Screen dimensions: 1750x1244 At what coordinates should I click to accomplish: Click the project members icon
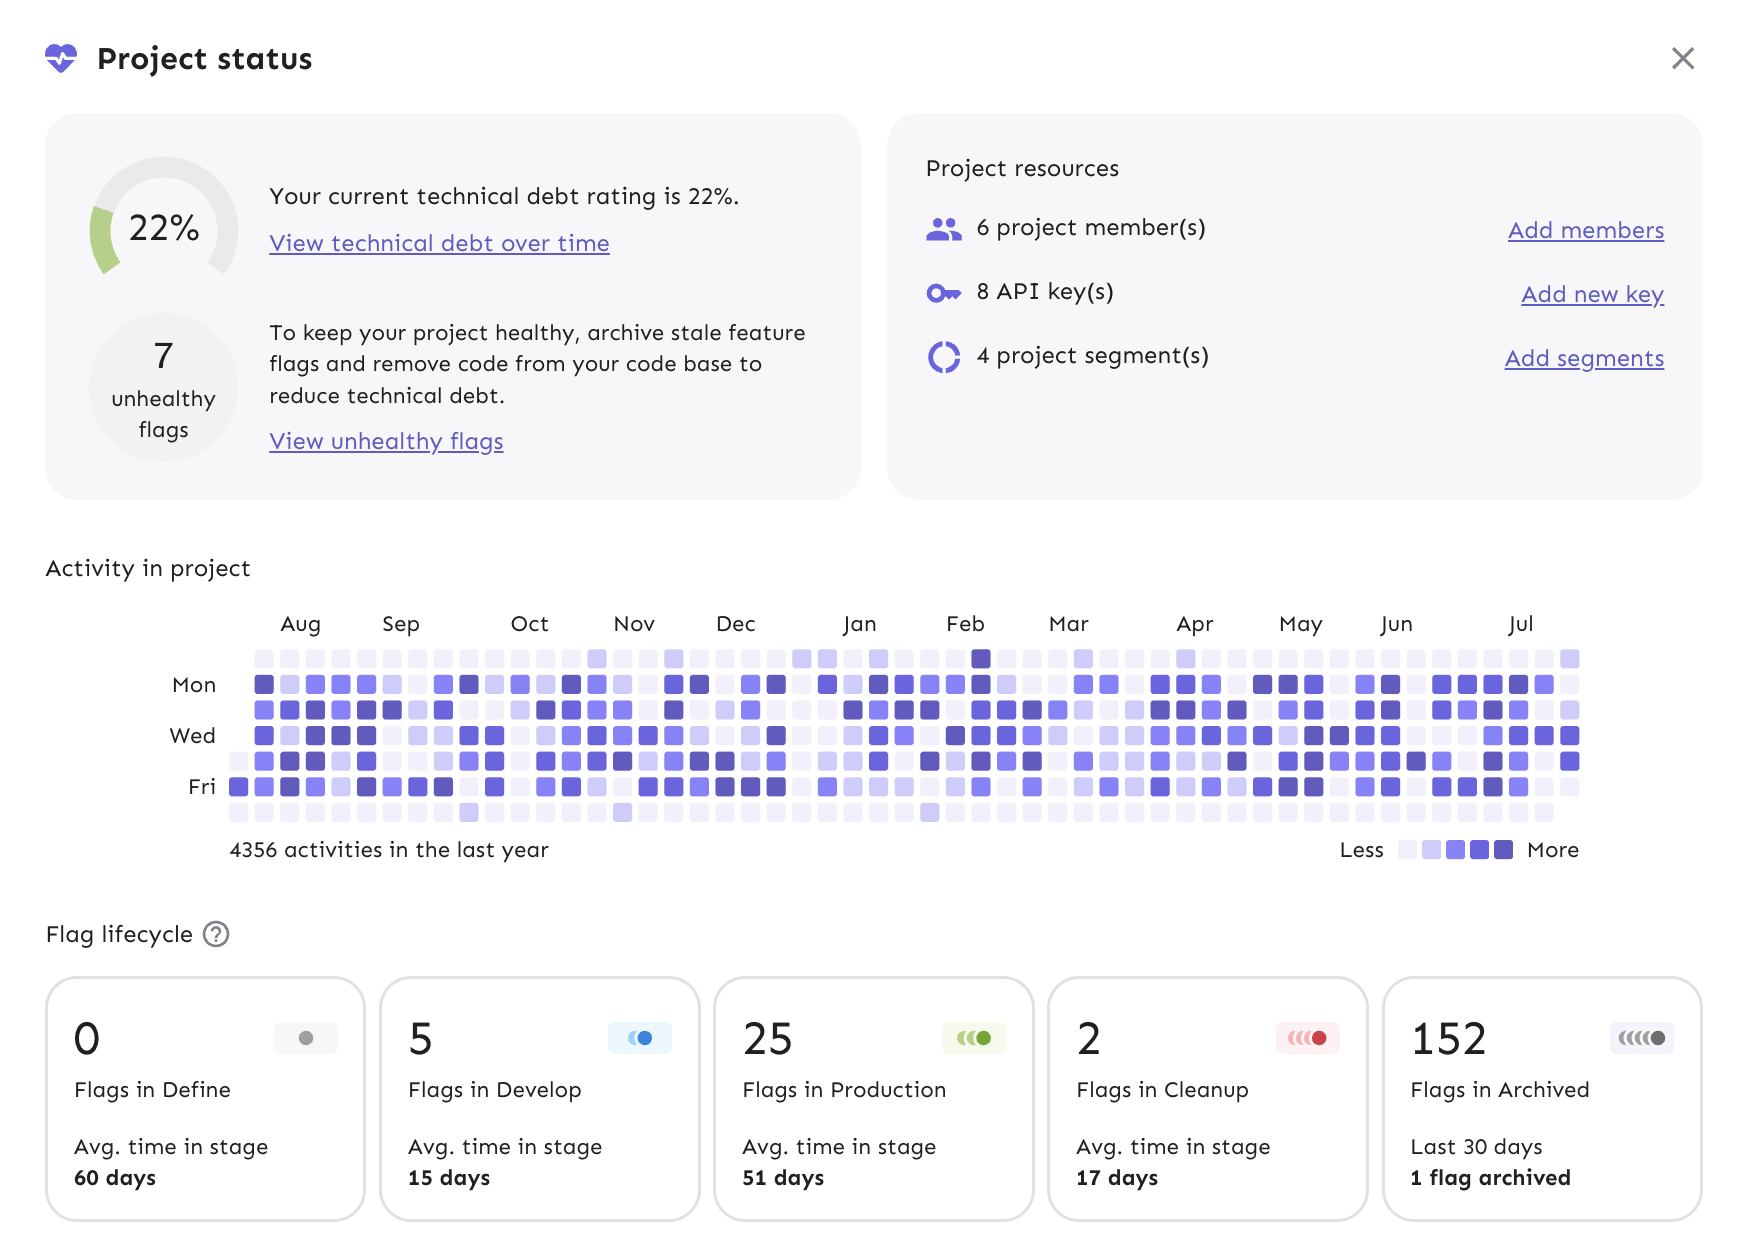coord(944,228)
